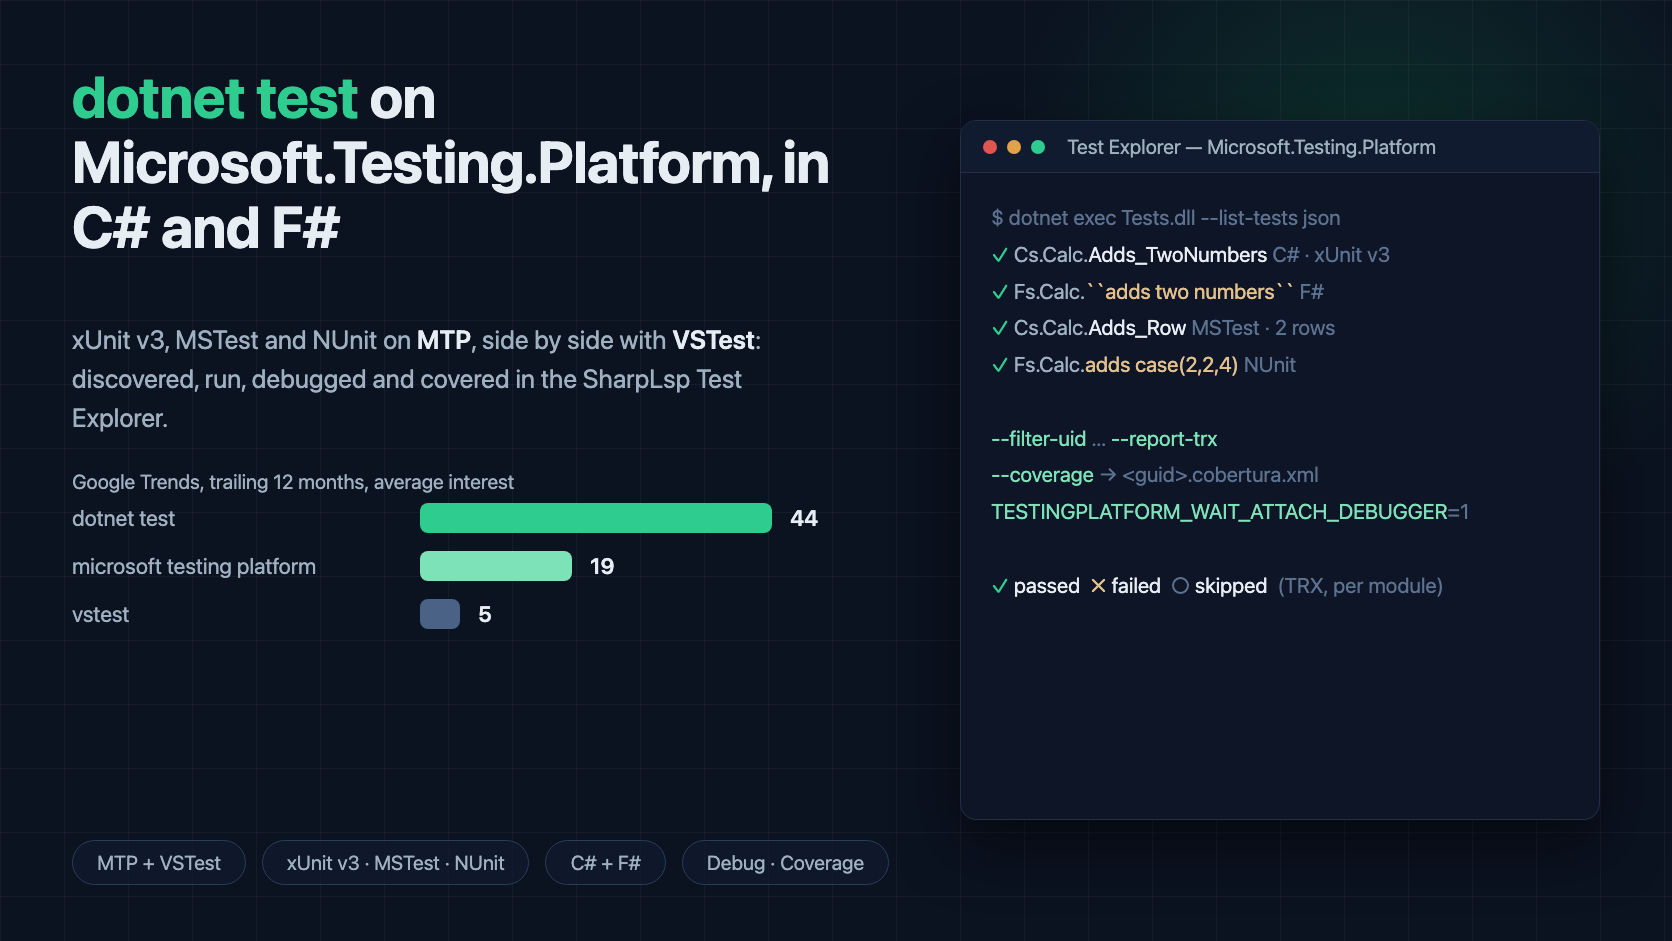Screen dimensions: 1672x941
Task: Click the Fs.Calc.adds case(2,2,4) NUnit row
Action: 1143,365
